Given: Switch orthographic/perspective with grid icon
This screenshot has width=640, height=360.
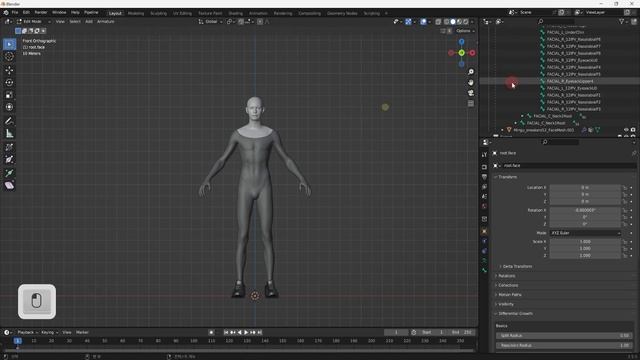Looking at the screenshot, I should (x=471, y=104).
